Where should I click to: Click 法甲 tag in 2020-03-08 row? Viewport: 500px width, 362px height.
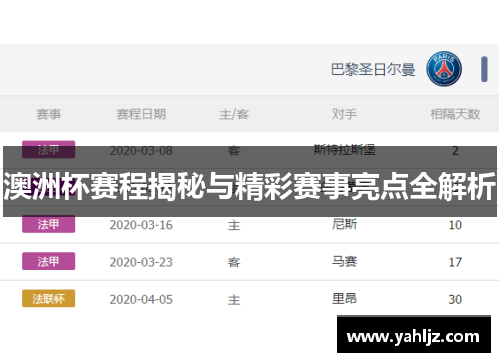[x=49, y=150]
